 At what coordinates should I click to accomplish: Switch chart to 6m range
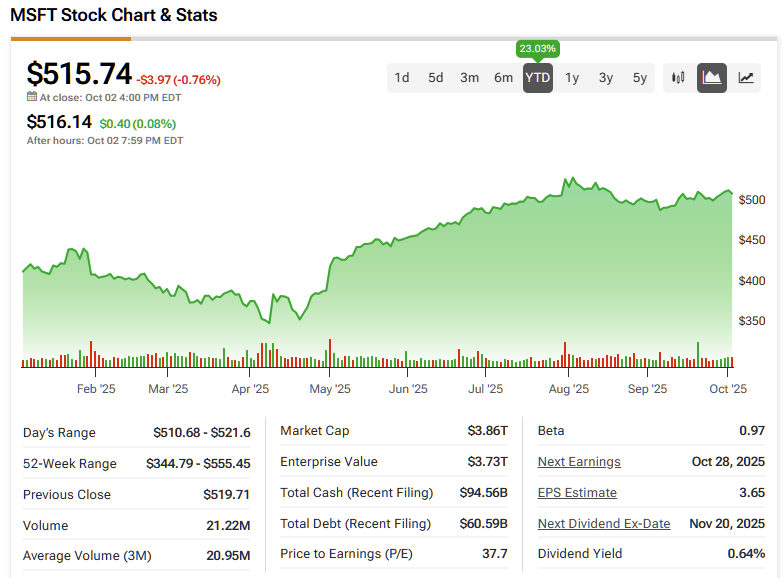tap(504, 78)
